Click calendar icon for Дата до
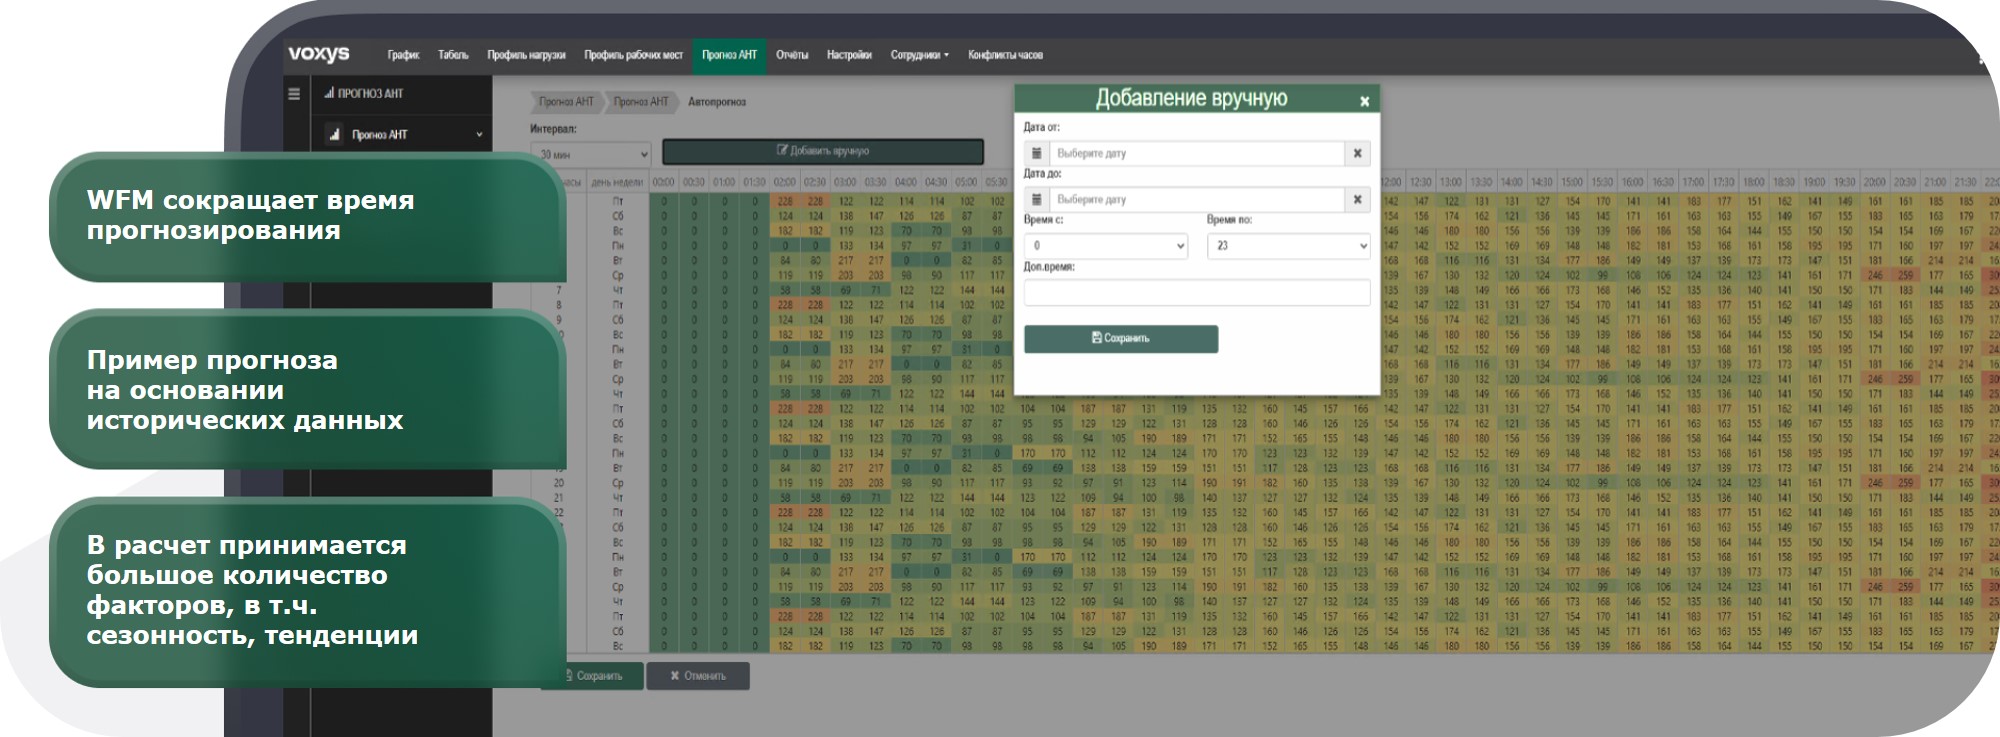The image size is (2000, 737). click(1036, 199)
